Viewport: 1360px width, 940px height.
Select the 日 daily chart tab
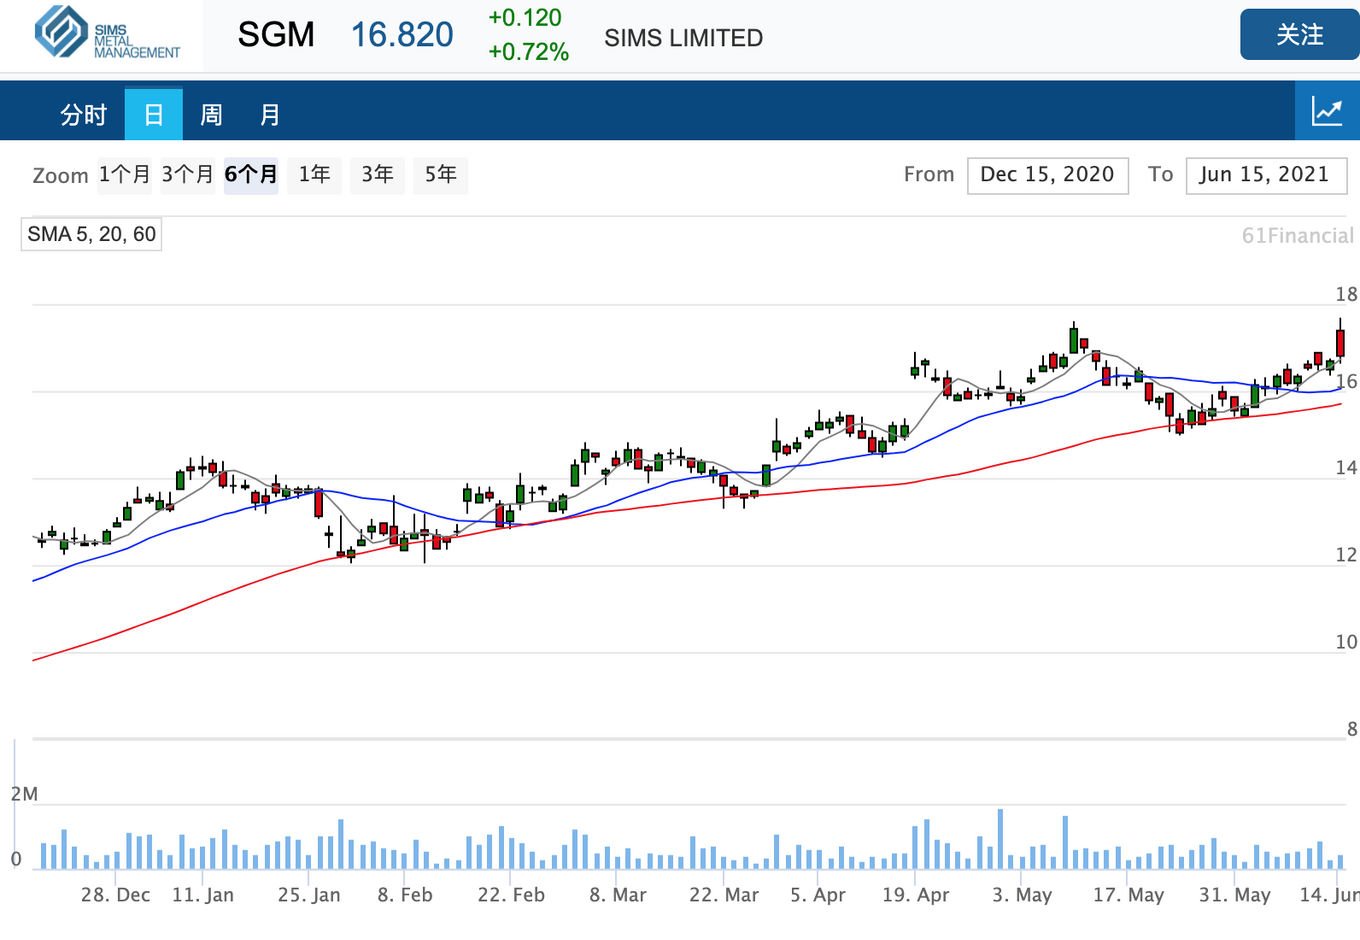154,114
